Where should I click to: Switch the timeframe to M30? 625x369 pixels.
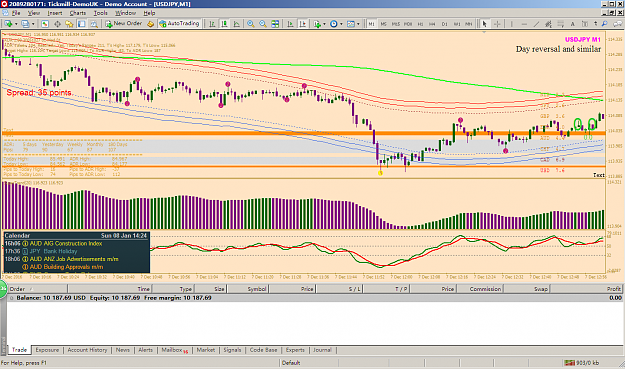408,24
